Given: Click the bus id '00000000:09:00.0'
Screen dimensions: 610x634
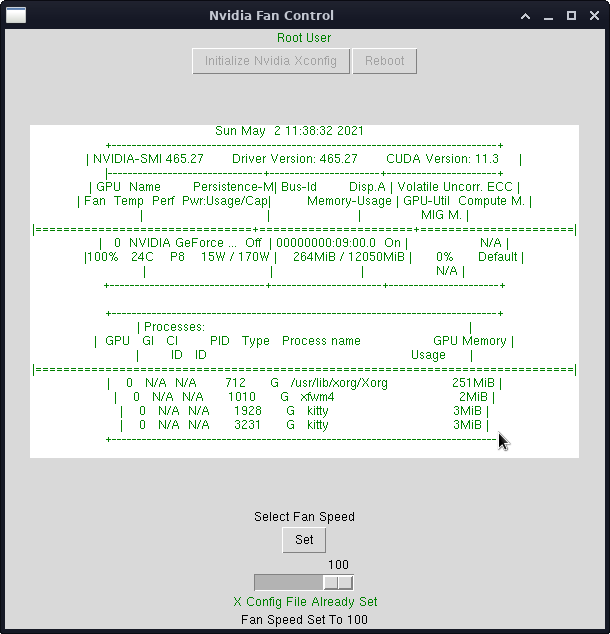Looking at the screenshot, I should click(326, 243).
